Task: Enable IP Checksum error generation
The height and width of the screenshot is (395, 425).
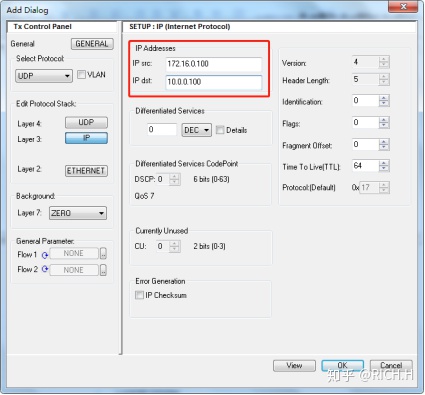Action: [139, 295]
